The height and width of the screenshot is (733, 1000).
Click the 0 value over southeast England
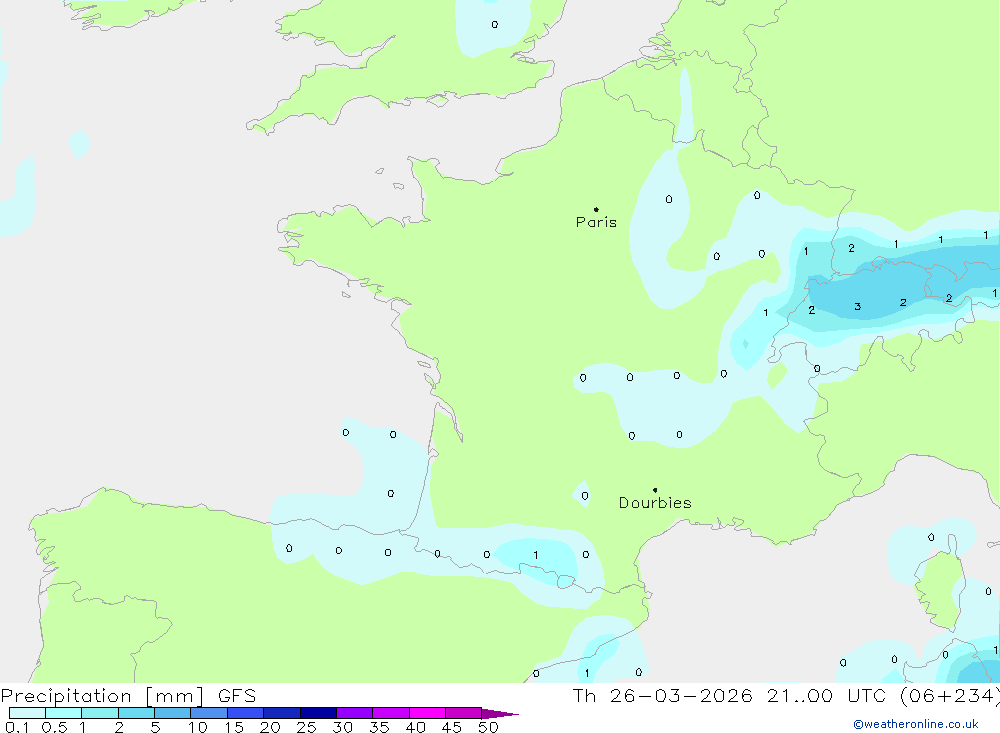coord(495,24)
